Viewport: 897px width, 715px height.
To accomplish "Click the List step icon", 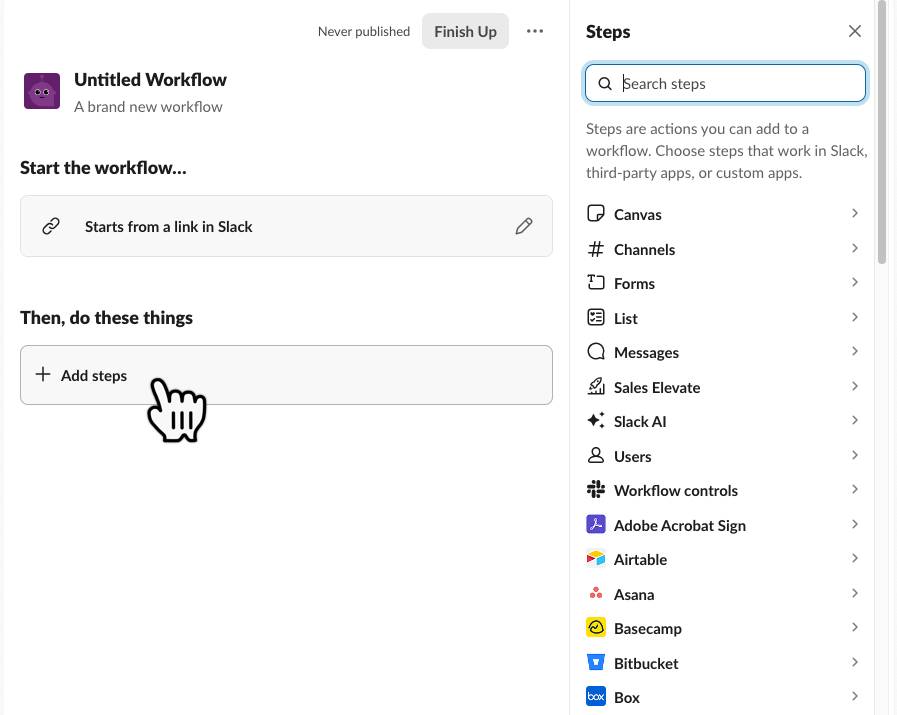I will 596,317.
